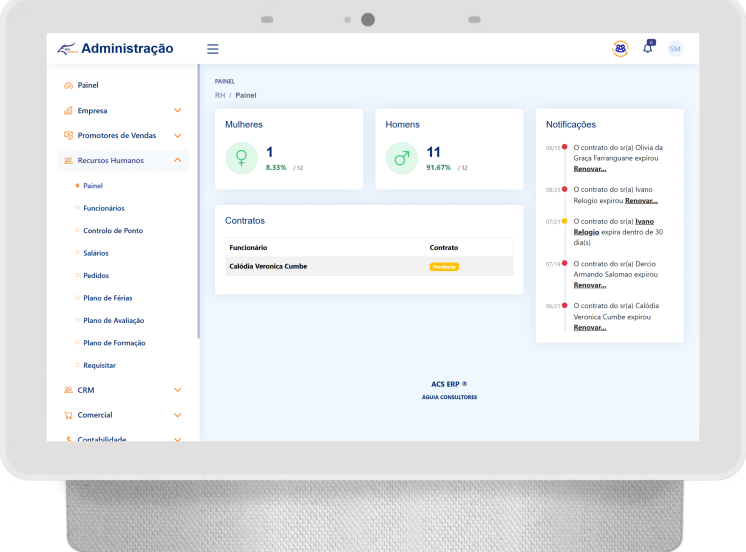
Task: Click ACS ERP footer text
Action: pos(449,384)
